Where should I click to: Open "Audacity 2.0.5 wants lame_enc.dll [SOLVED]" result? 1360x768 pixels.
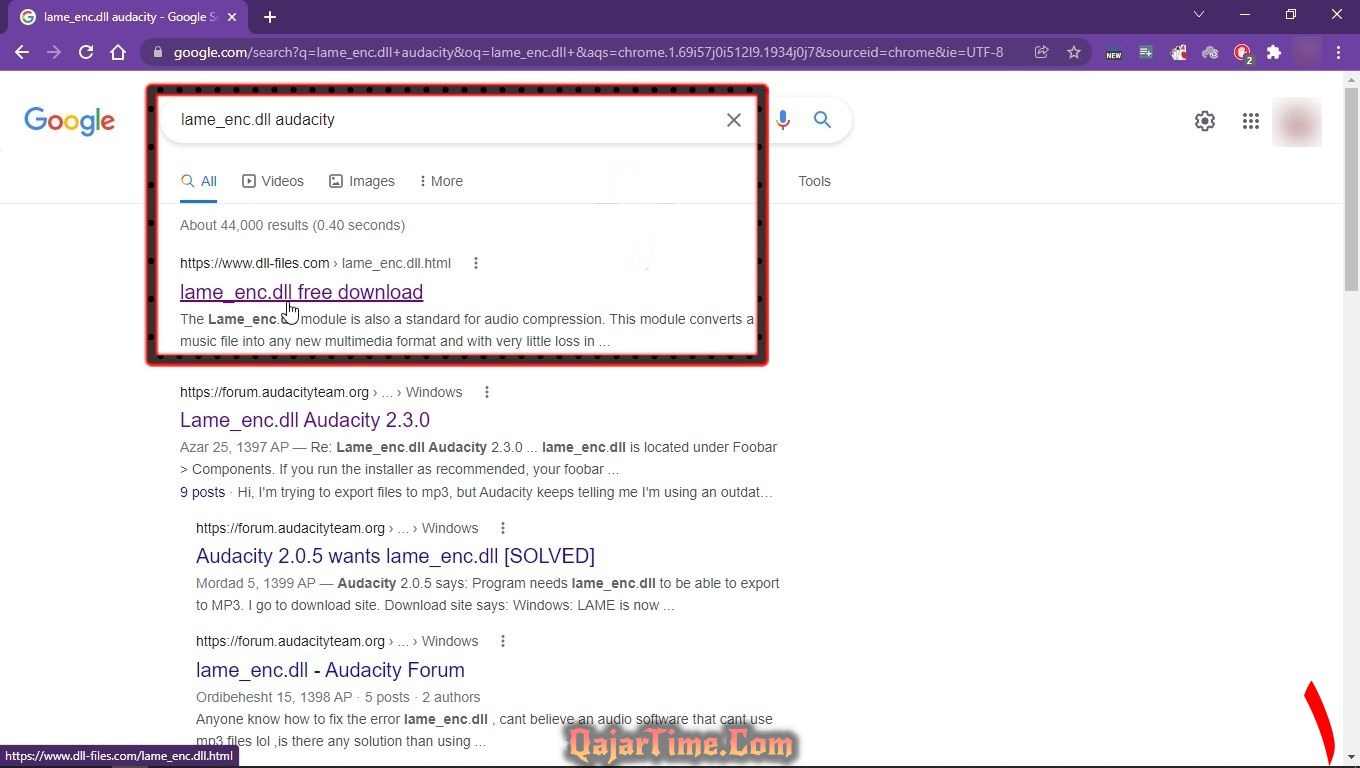pos(395,556)
